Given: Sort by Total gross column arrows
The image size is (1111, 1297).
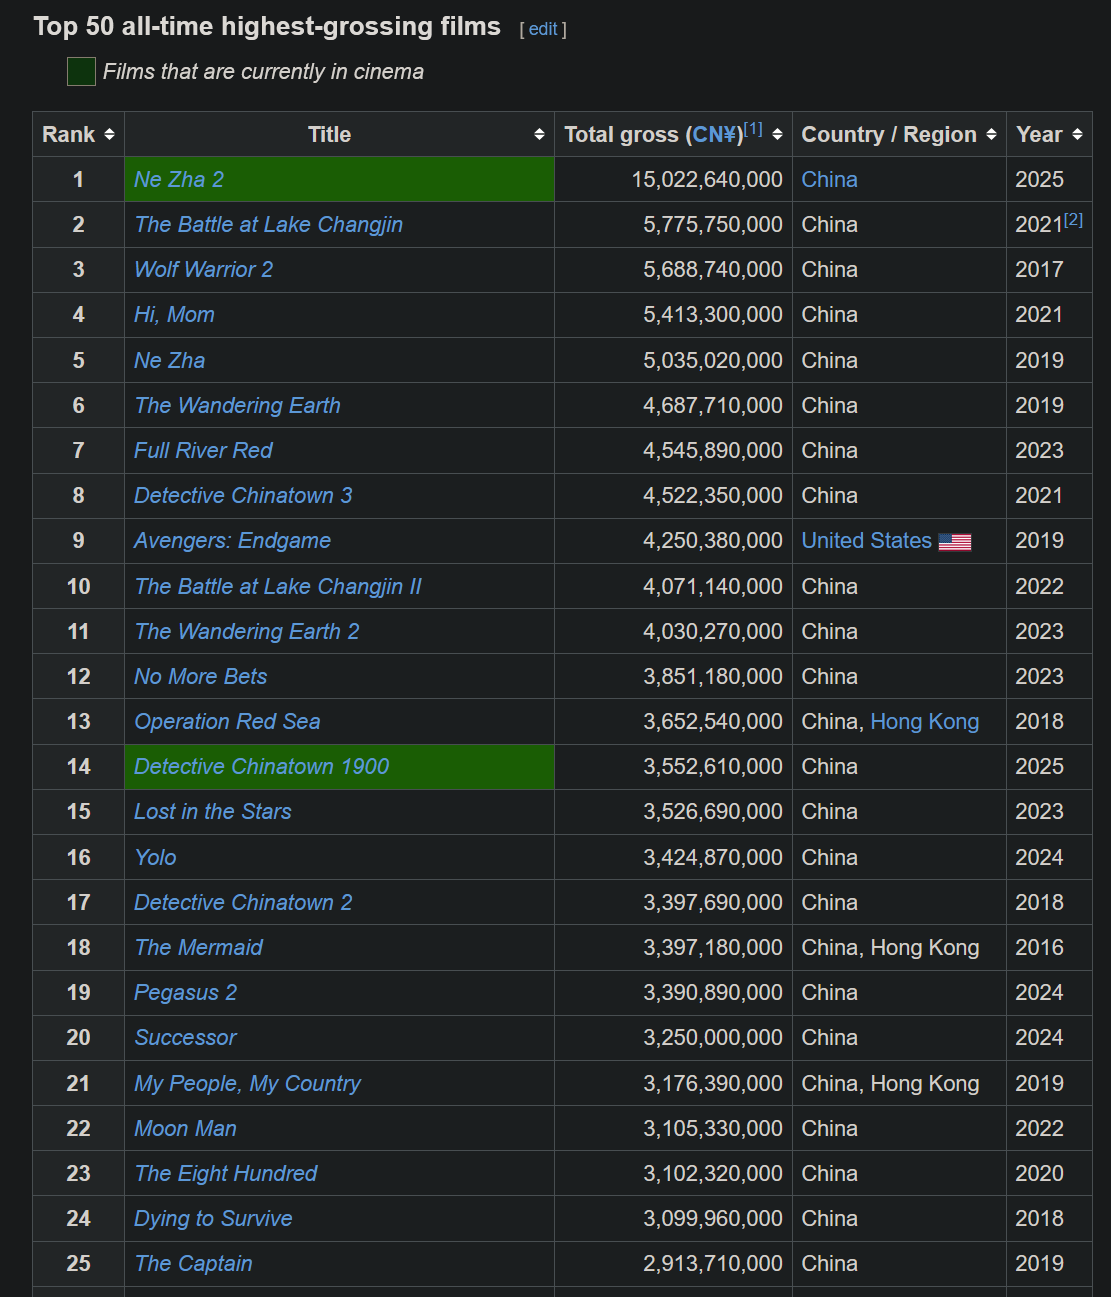Looking at the screenshot, I should 777,134.
